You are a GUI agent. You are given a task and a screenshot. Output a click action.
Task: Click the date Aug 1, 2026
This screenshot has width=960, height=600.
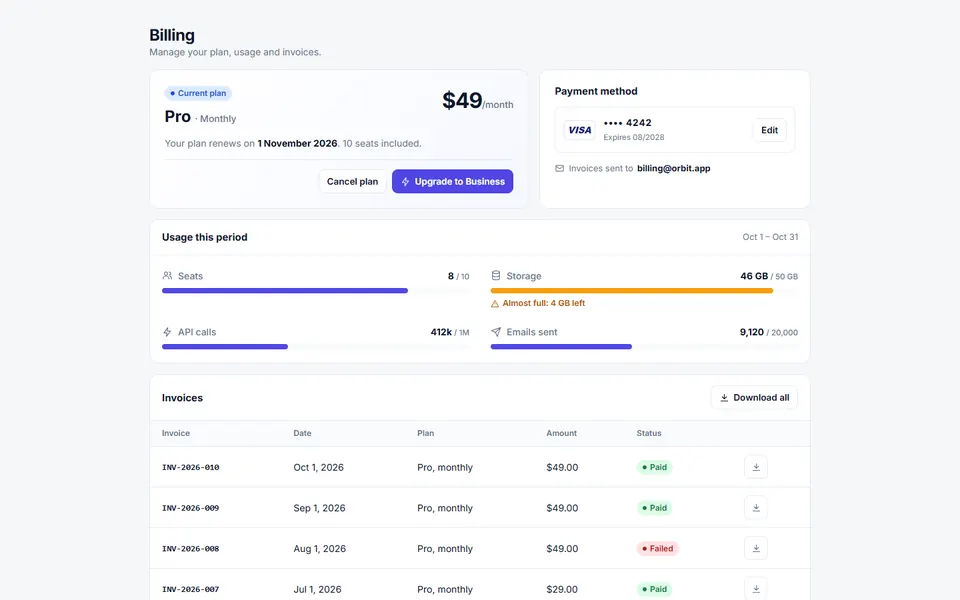coord(320,549)
